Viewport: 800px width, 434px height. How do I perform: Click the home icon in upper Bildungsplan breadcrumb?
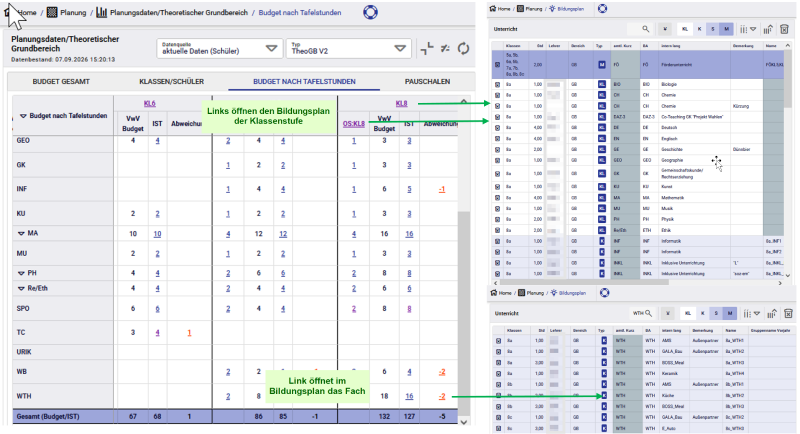tap(493, 9)
